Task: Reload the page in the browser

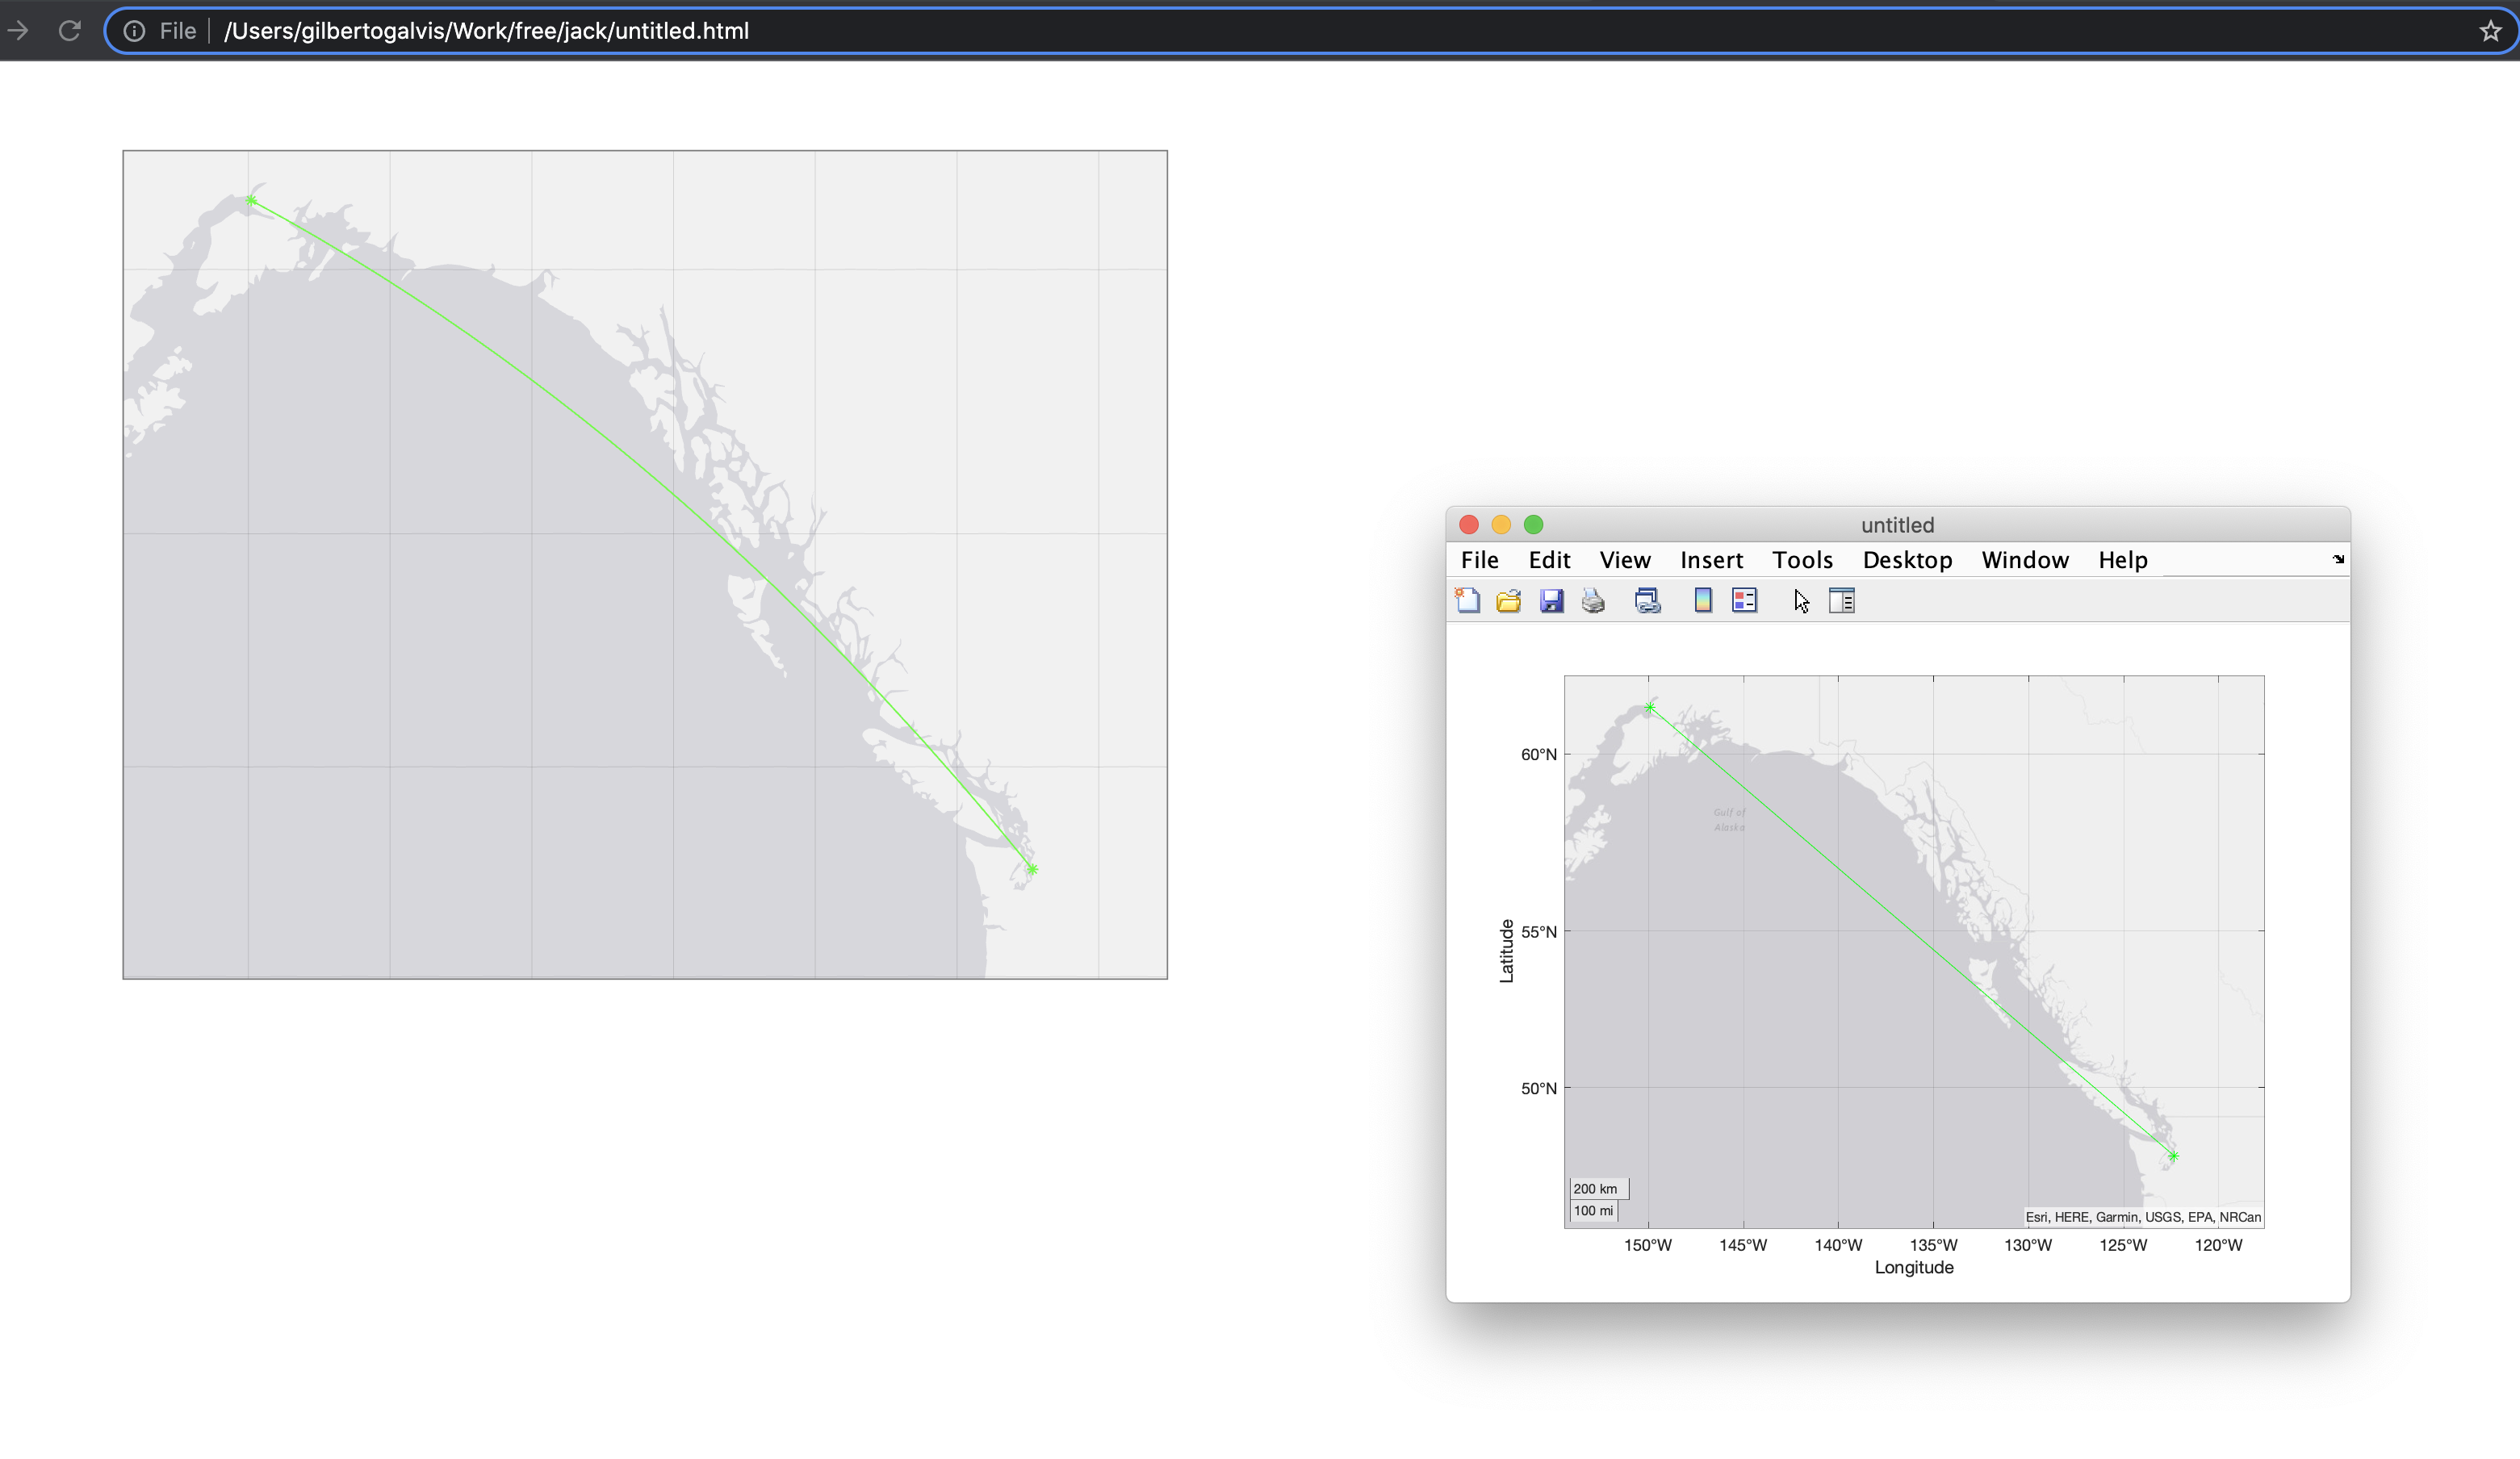Action: click(x=69, y=31)
